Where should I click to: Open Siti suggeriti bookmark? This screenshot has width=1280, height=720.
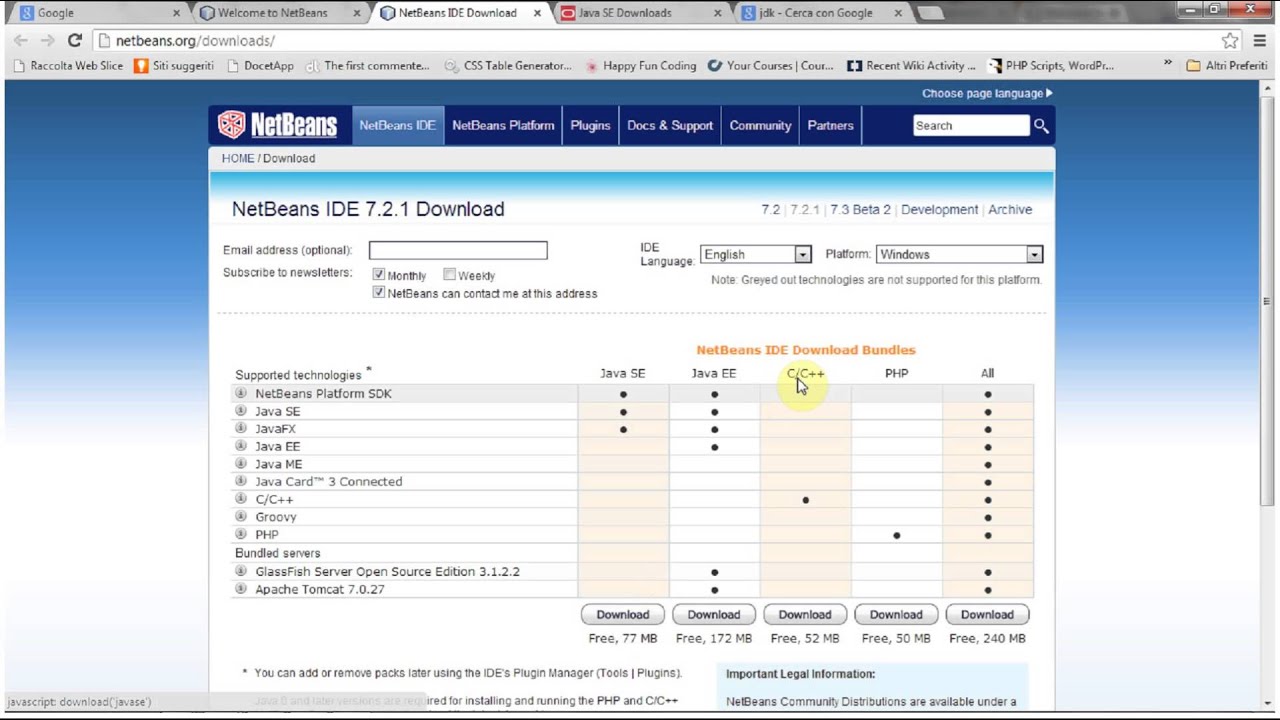174,66
